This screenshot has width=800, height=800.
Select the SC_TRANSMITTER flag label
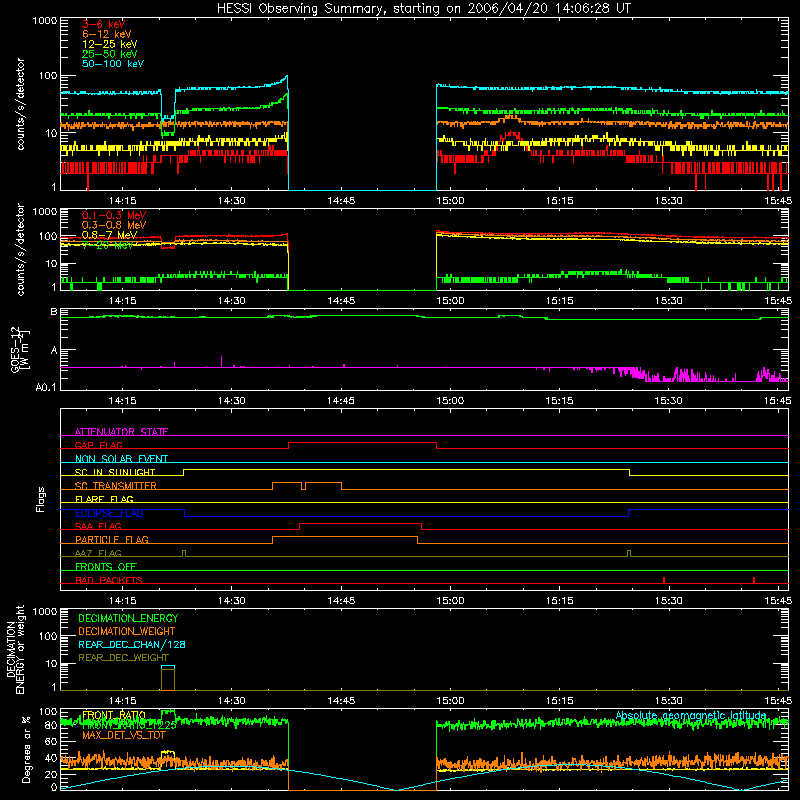116,485
